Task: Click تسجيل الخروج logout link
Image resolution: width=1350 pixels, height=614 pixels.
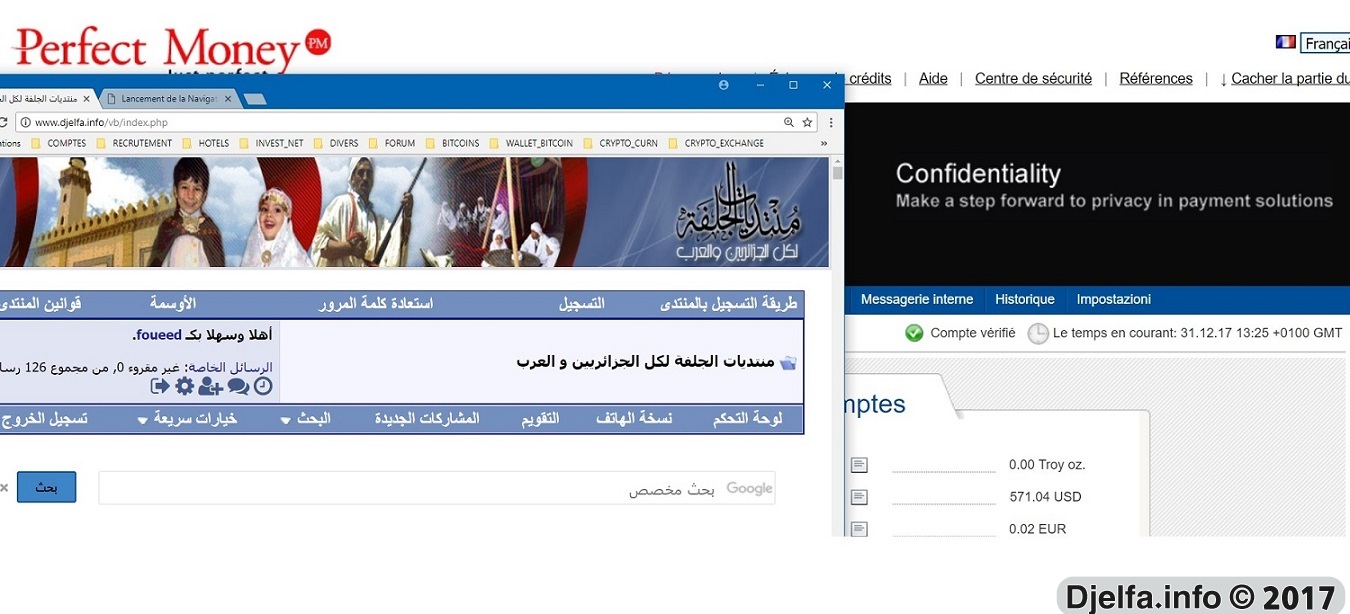Action: (44, 419)
